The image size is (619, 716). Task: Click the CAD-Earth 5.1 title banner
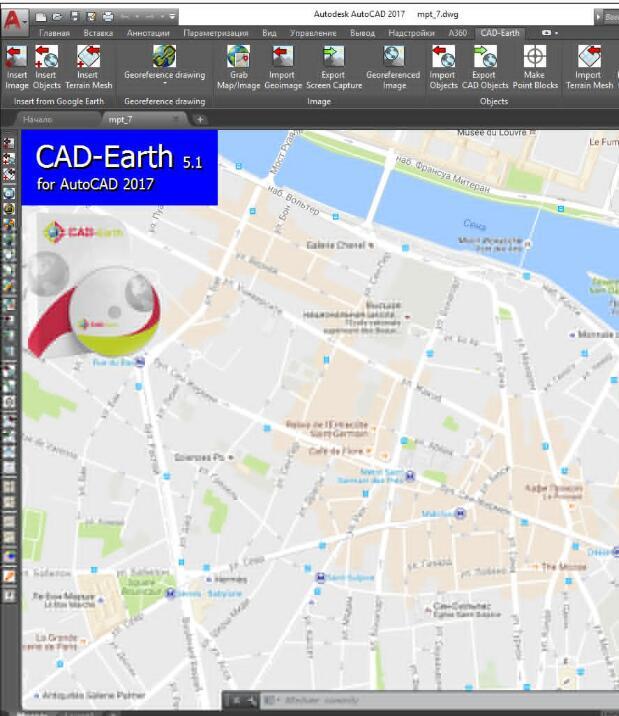(120, 168)
